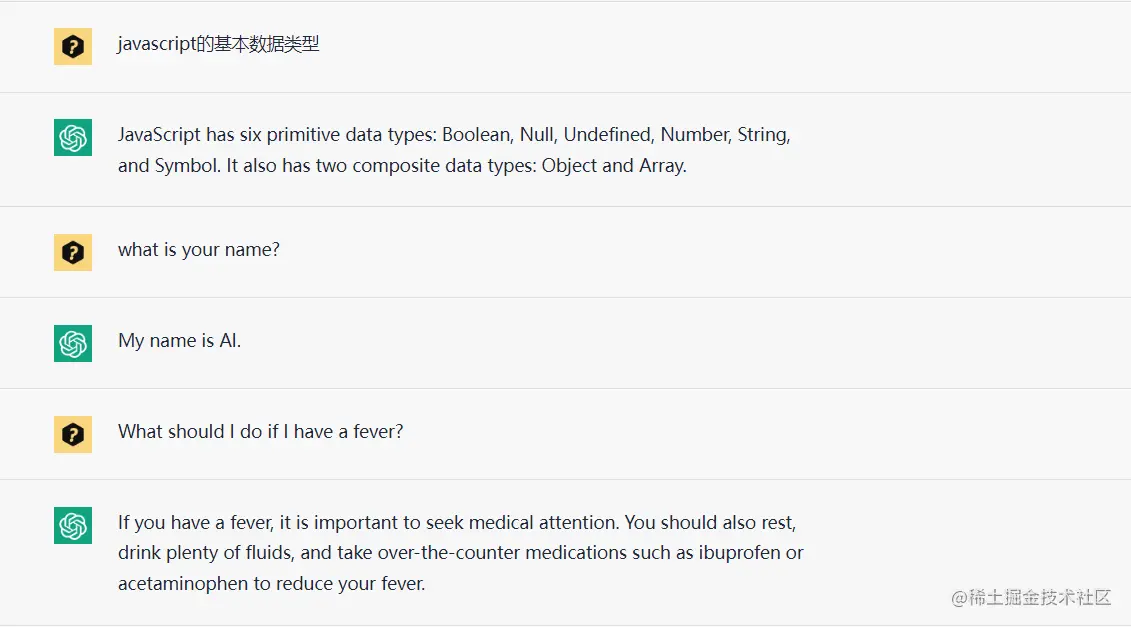The height and width of the screenshot is (627, 1131).
Task: Click the words "Object and Array" in the answer
Action: coord(612,166)
